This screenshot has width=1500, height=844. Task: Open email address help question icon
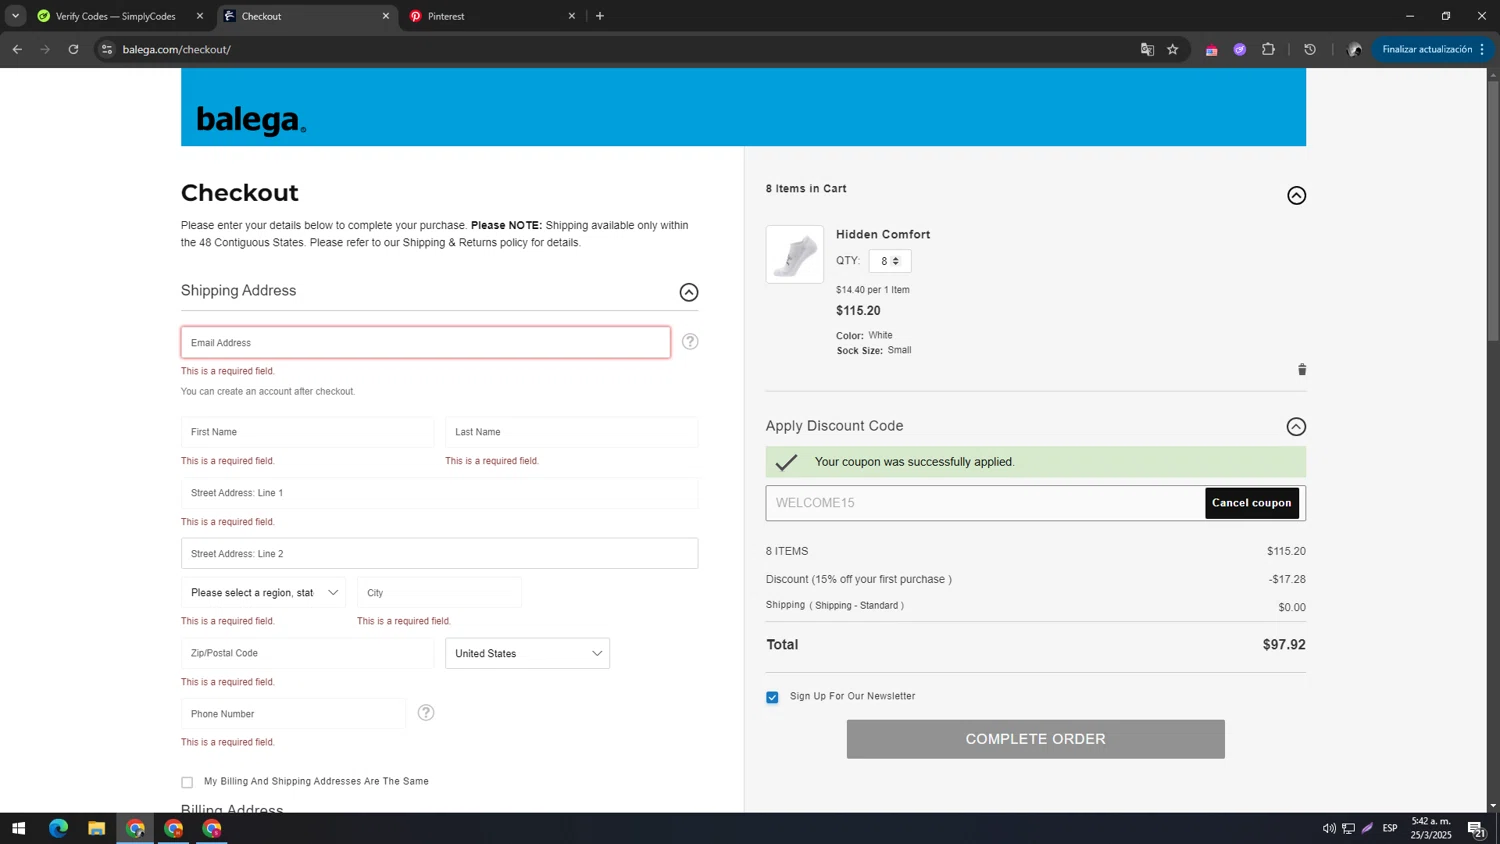(690, 342)
